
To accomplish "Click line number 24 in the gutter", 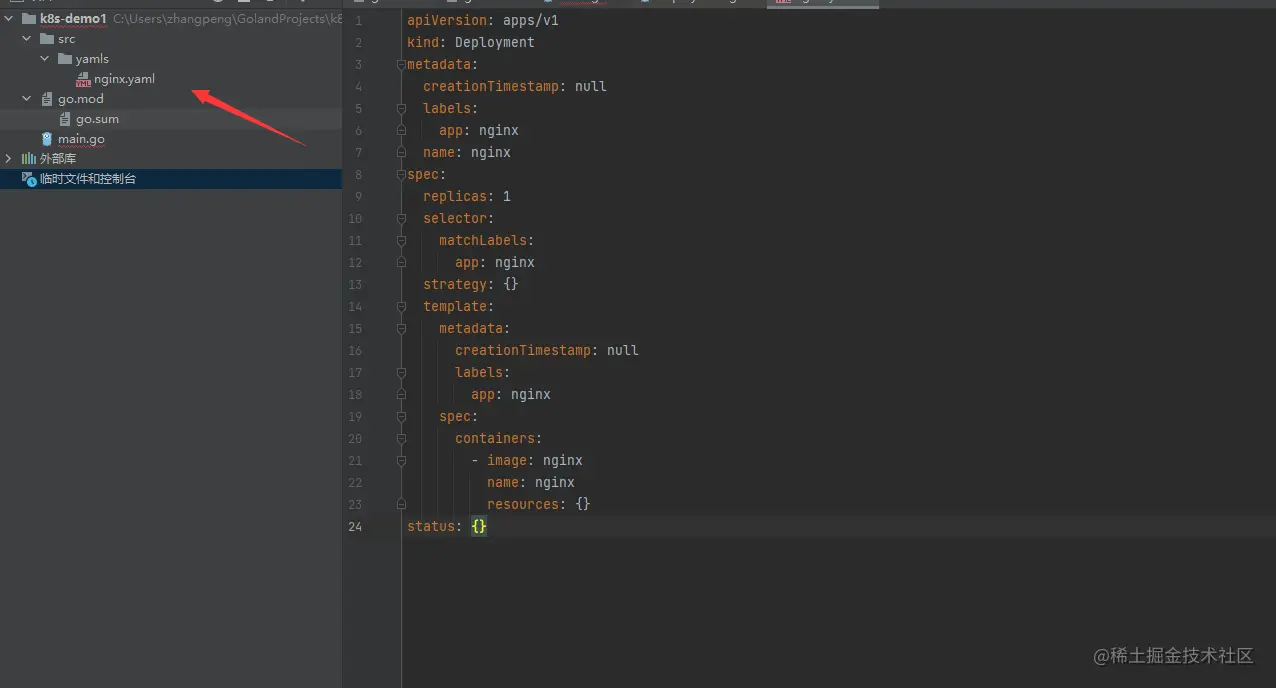I will pos(355,527).
